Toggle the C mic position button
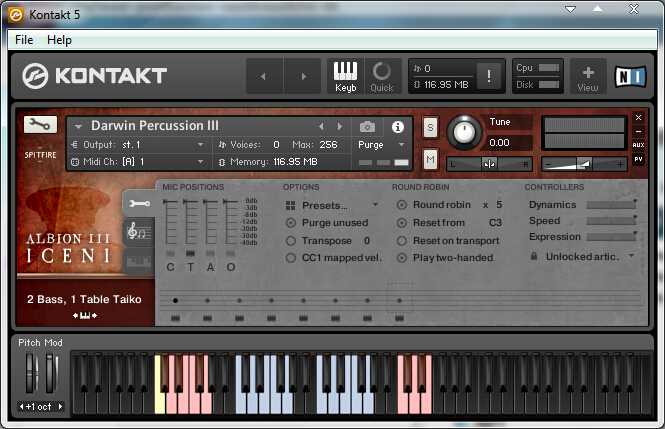 [170, 254]
